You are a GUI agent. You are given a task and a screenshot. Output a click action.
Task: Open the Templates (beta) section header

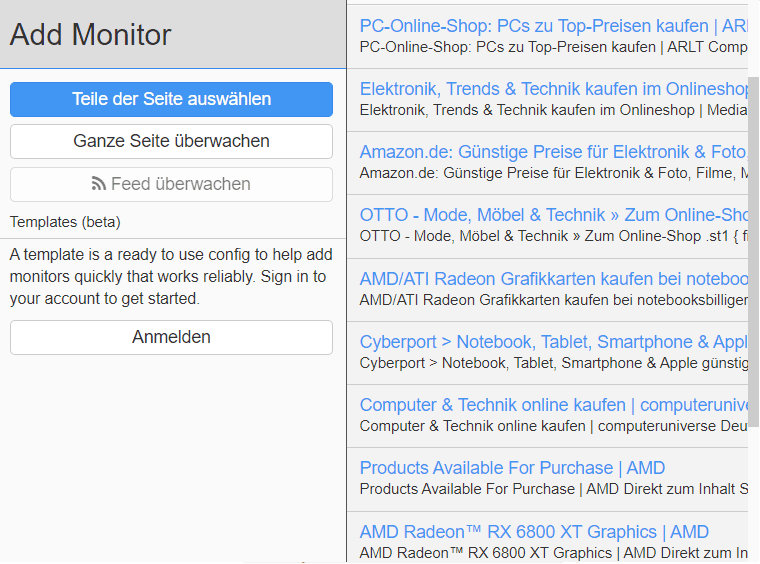(x=65, y=222)
